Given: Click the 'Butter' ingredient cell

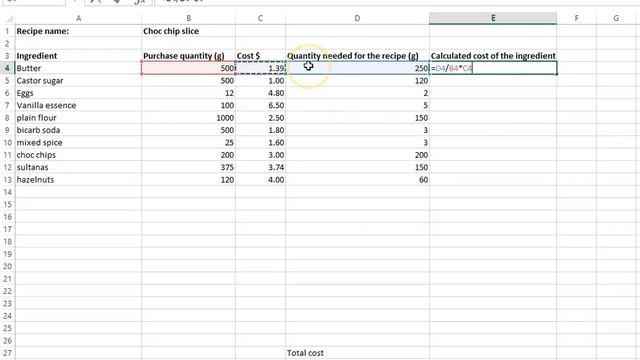Looking at the screenshot, I should 78,68.
